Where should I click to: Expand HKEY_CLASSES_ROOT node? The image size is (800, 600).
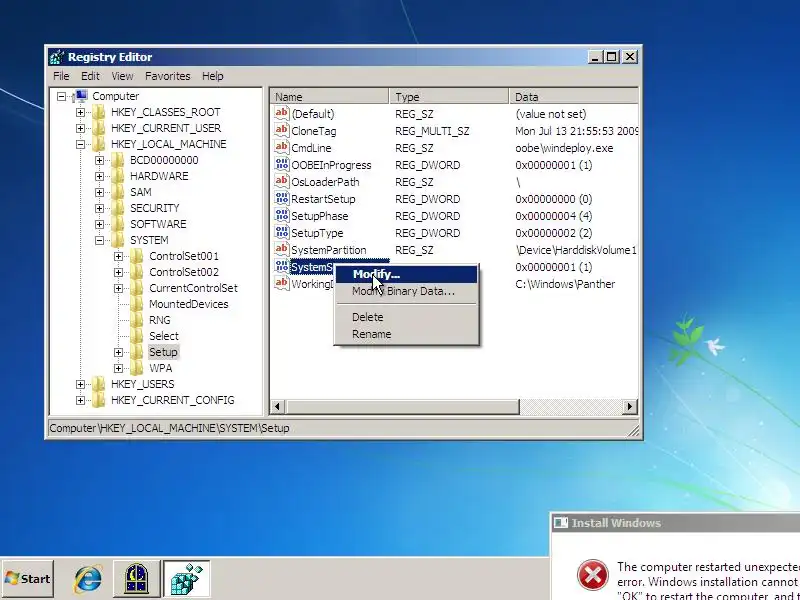click(x=80, y=112)
